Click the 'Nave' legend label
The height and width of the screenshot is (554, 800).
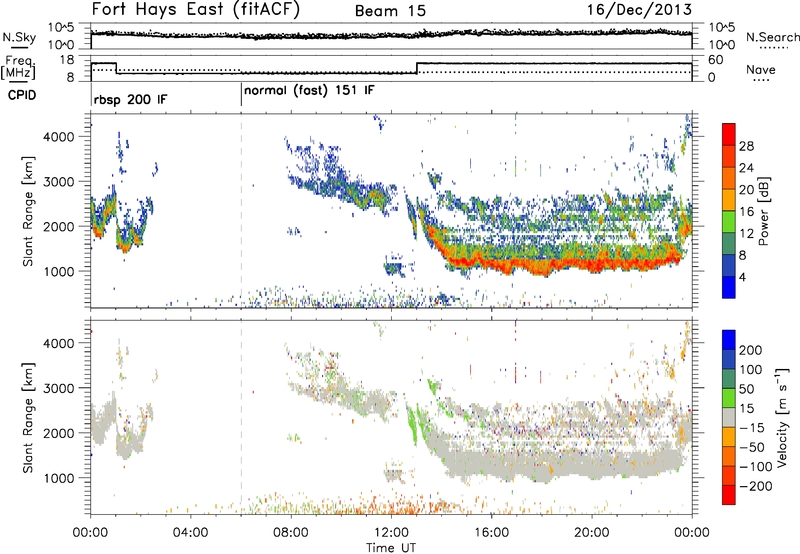pyautogui.click(x=761, y=69)
